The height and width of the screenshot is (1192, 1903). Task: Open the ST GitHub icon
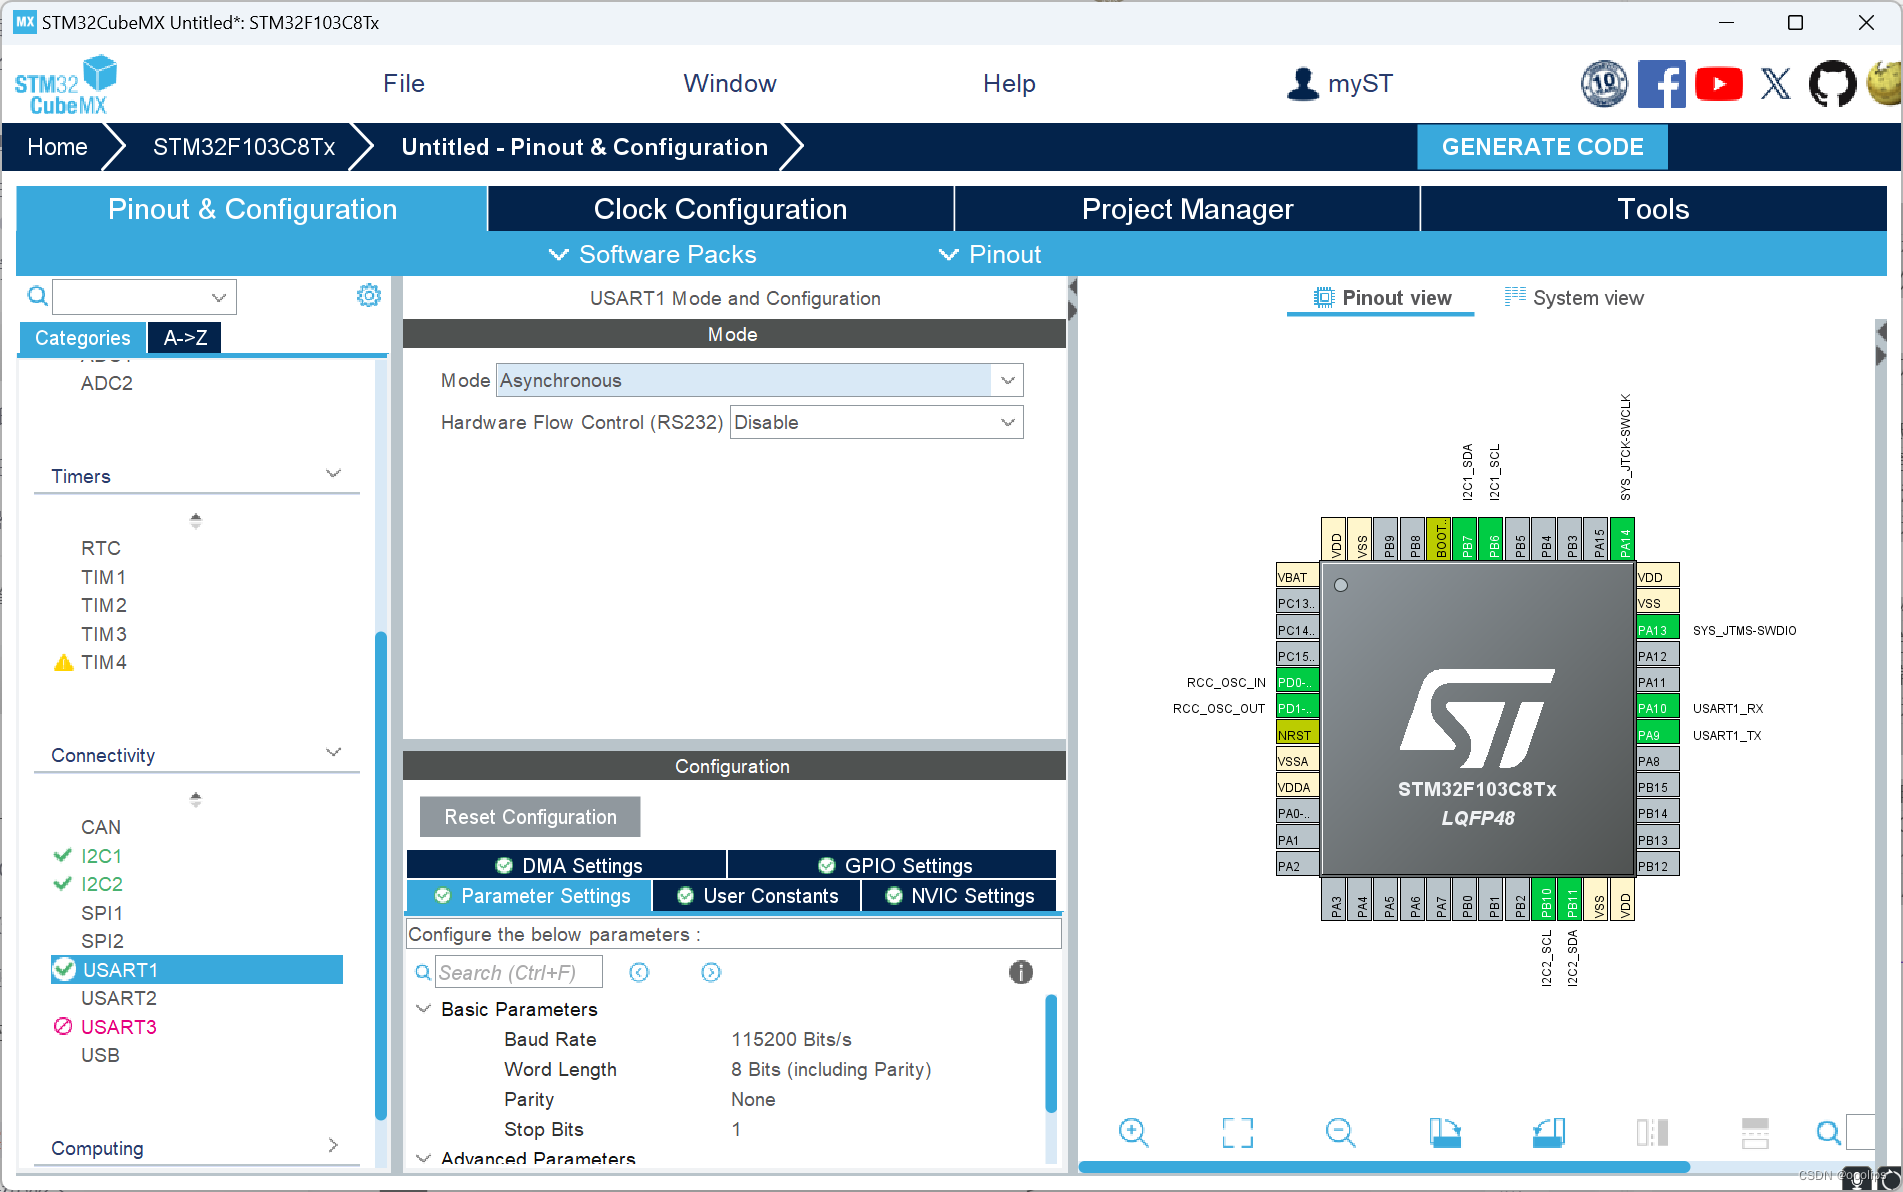tap(1832, 84)
